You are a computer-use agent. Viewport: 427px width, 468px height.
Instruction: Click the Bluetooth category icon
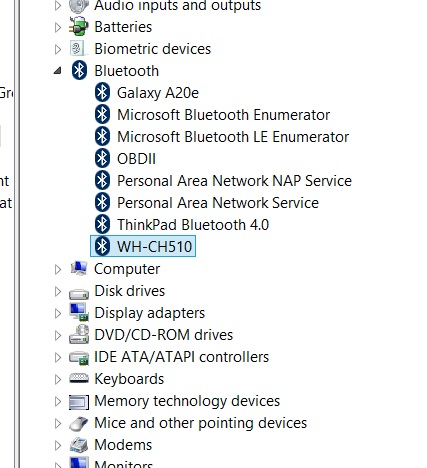(x=79, y=71)
